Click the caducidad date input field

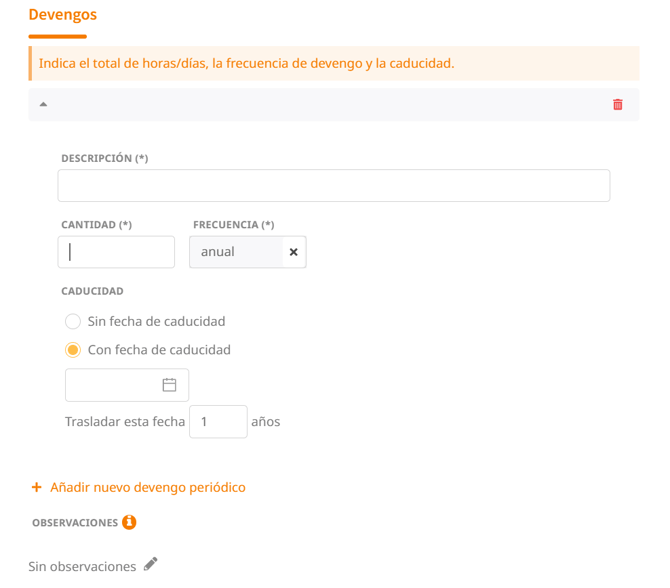tap(110, 385)
